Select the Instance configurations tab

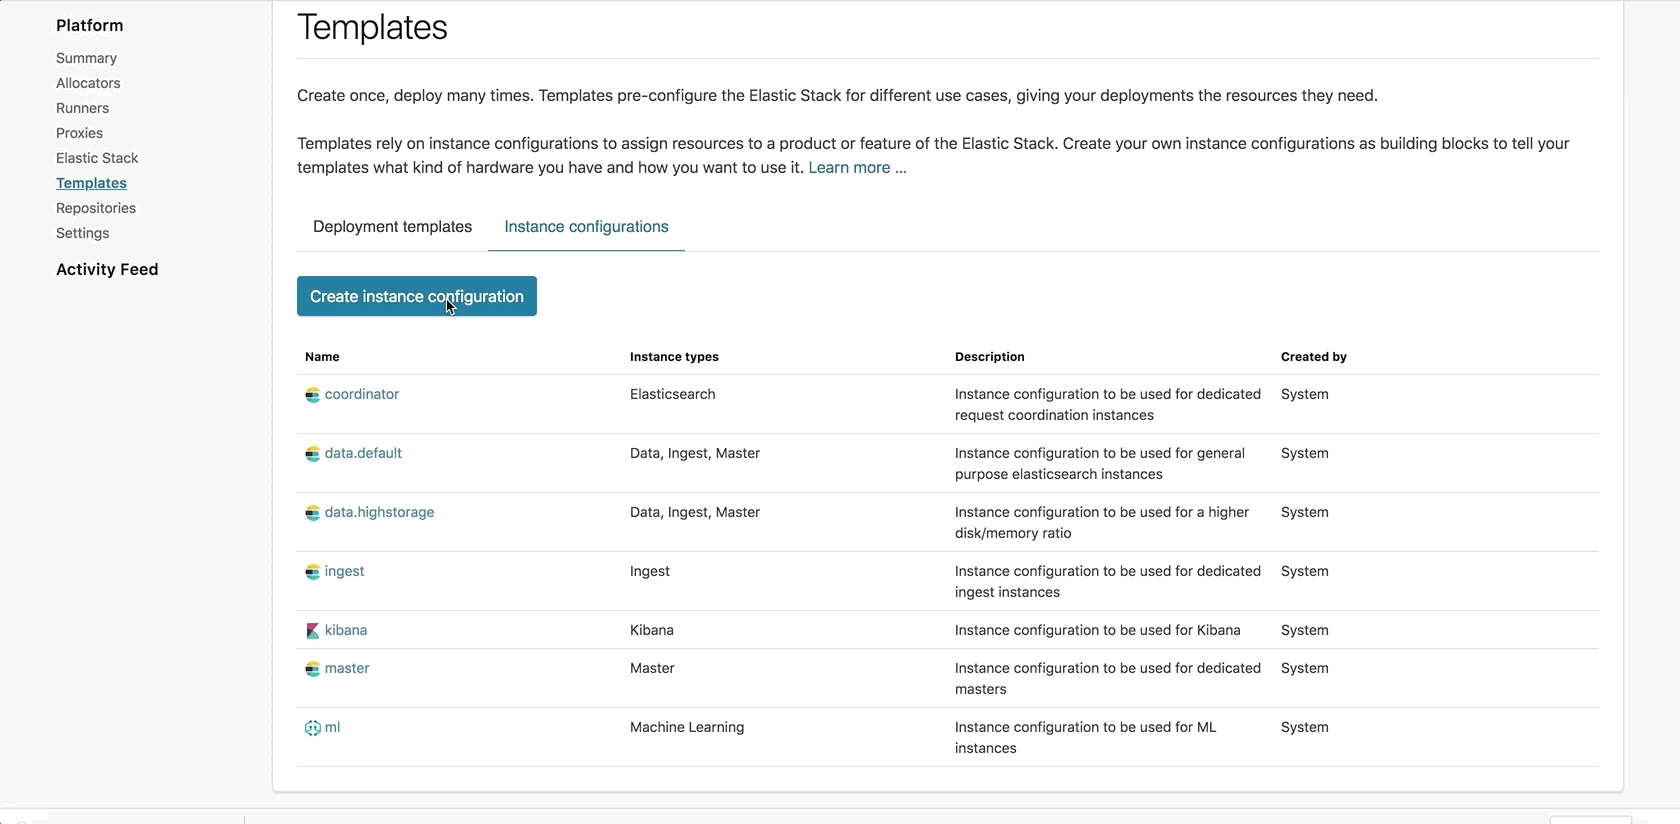pyautogui.click(x=586, y=227)
